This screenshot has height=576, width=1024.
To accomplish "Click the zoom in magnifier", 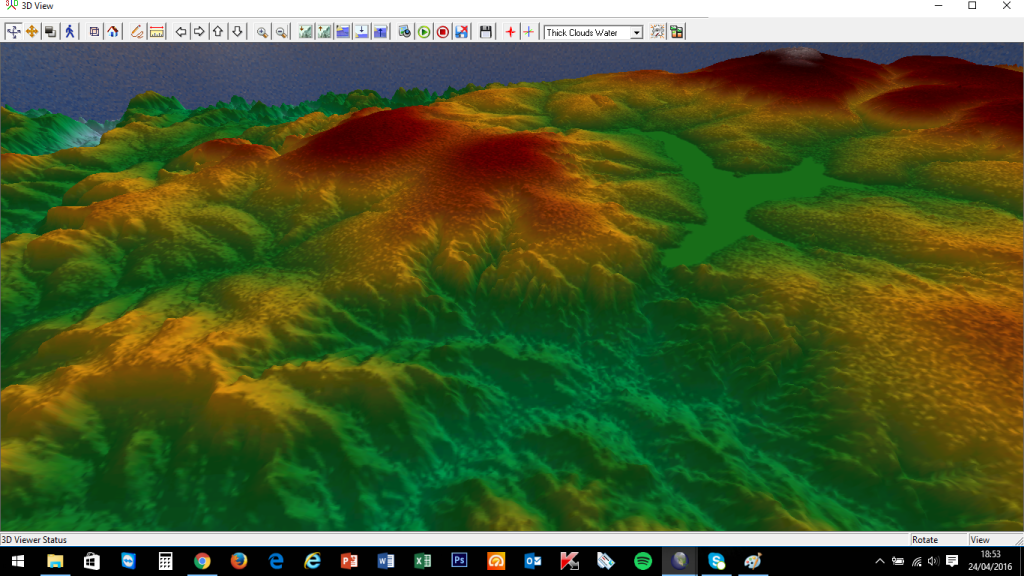I will coord(262,32).
